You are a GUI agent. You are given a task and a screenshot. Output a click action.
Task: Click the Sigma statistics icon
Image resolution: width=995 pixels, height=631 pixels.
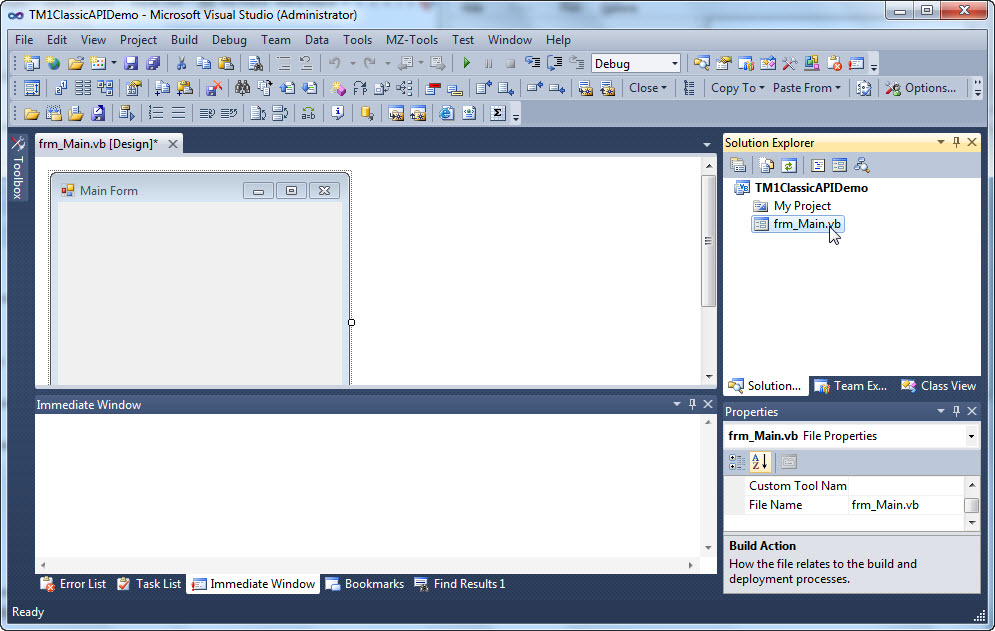pos(498,113)
